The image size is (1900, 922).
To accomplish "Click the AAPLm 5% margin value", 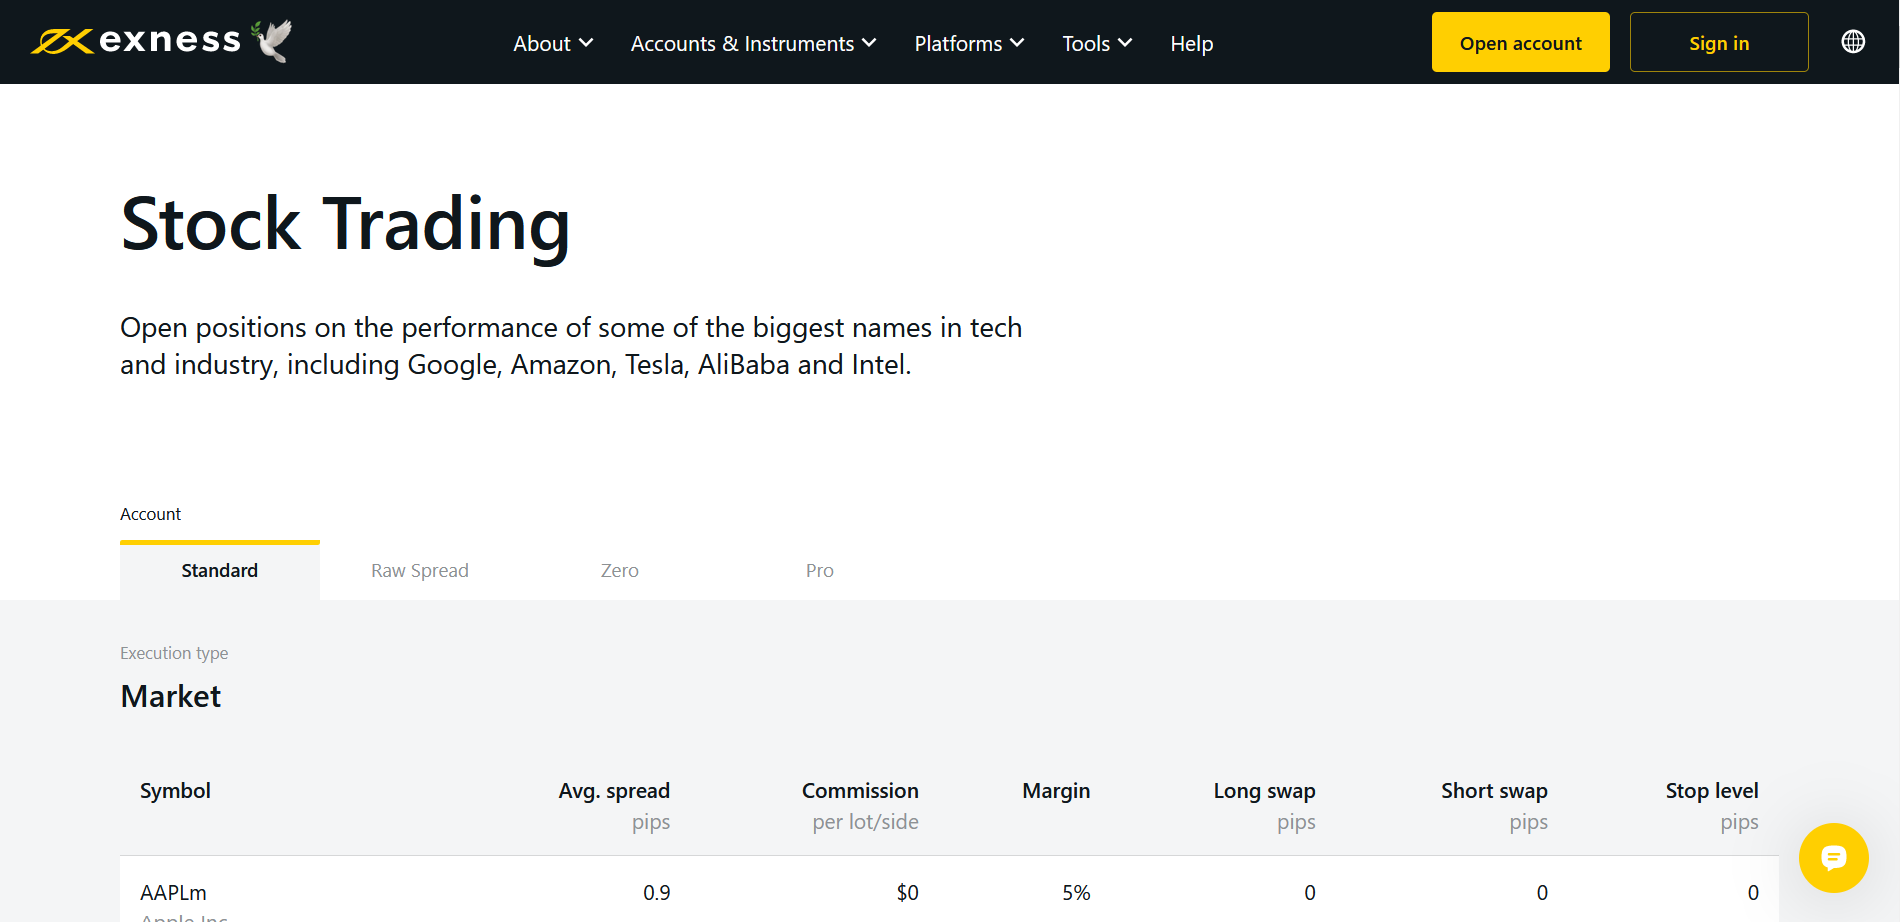I will pyautogui.click(x=1076, y=892).
